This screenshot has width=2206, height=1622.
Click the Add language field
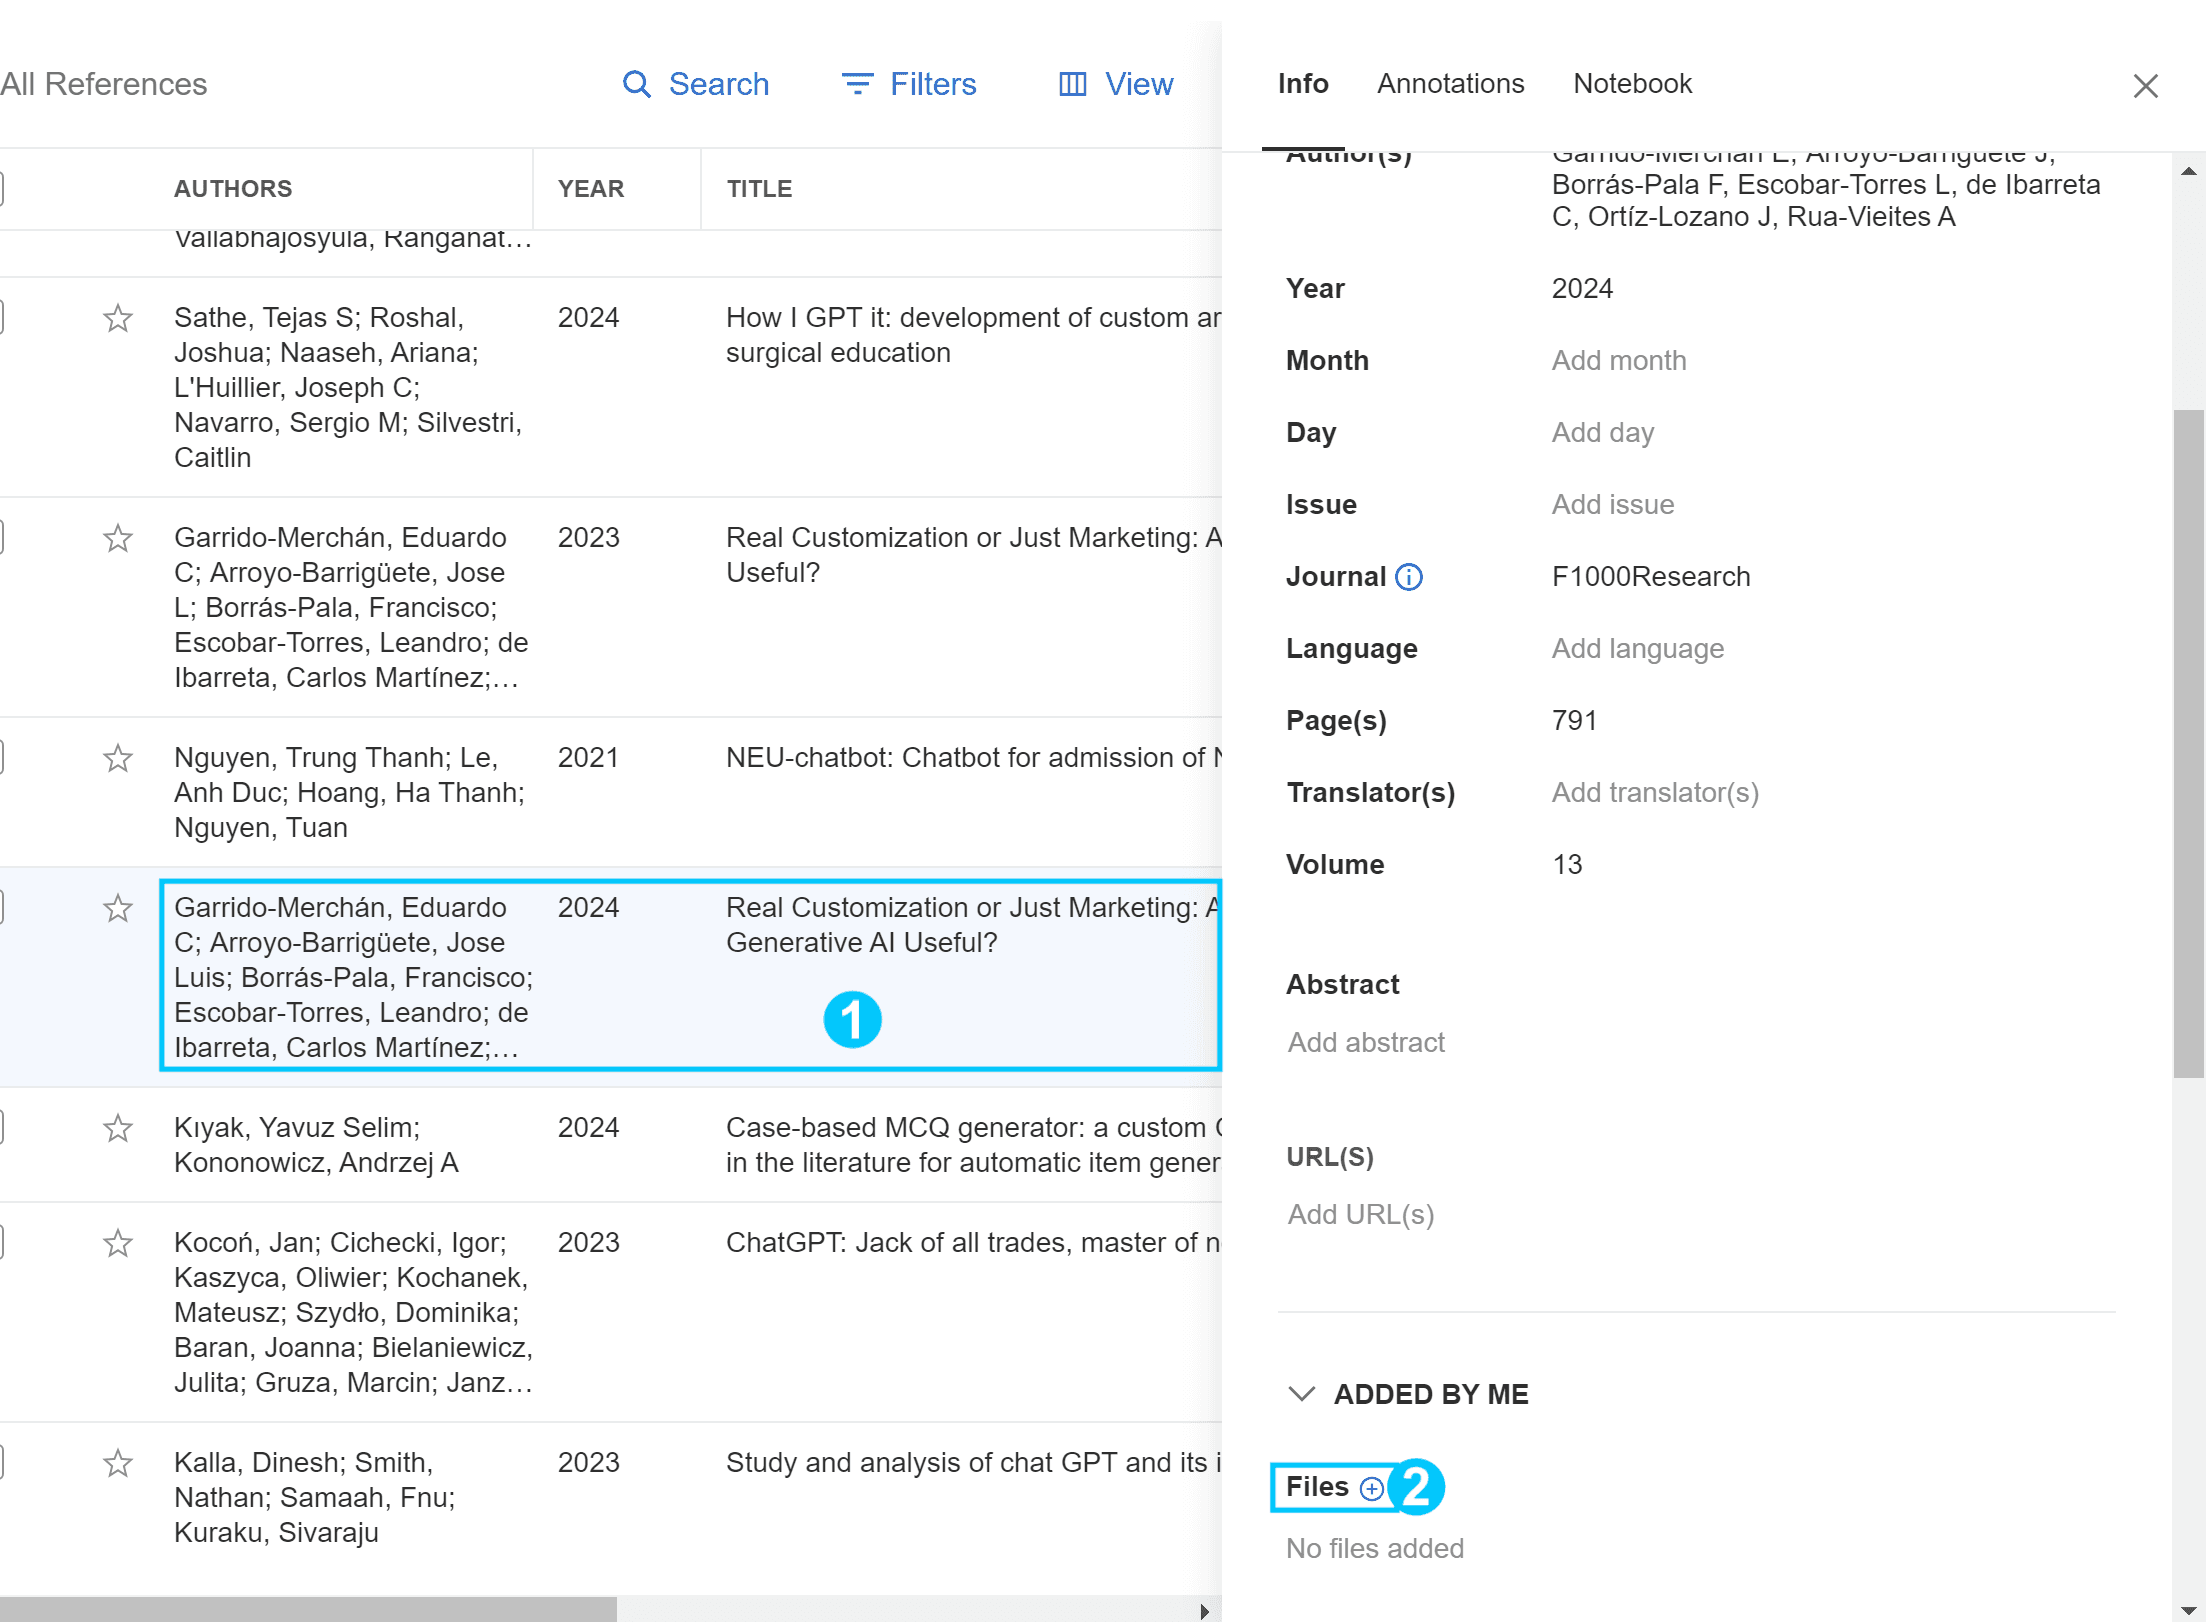[x=1638, y=649]
